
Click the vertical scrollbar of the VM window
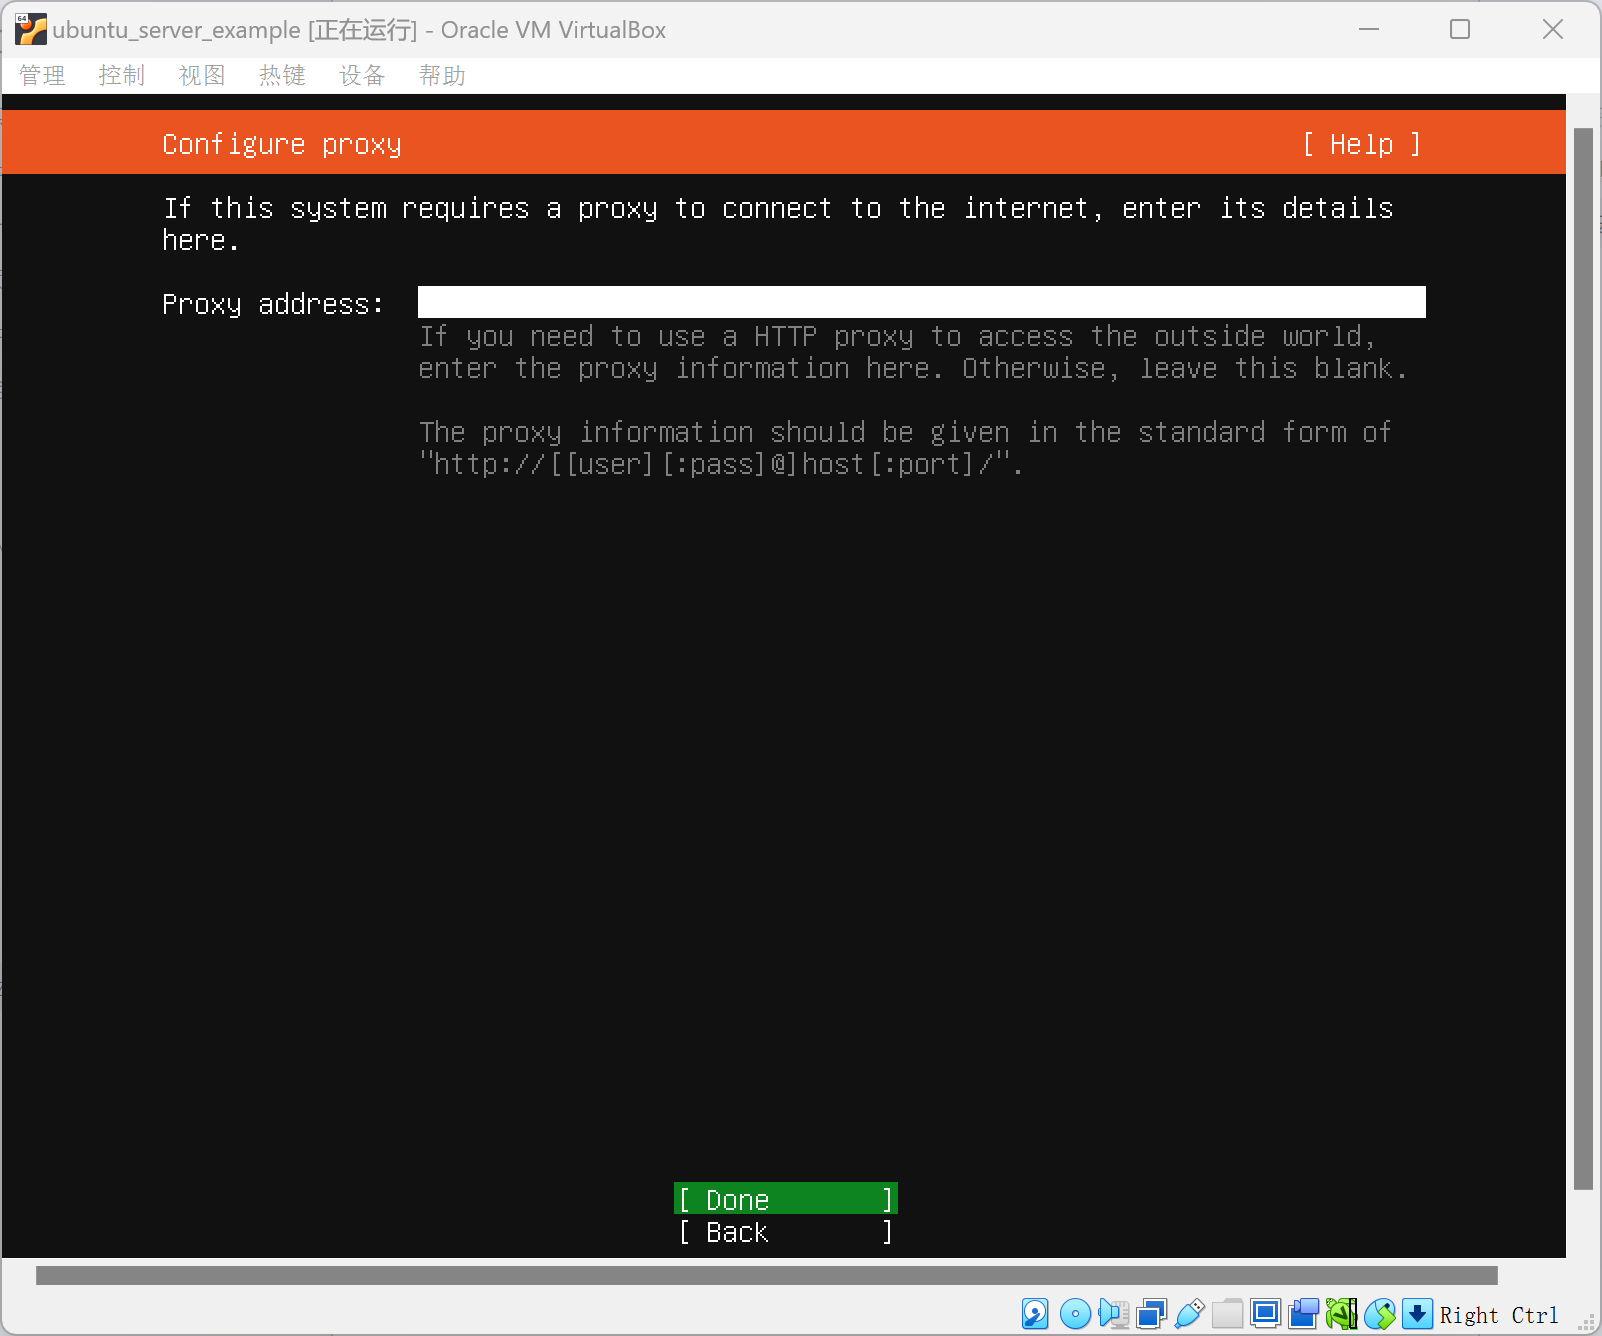pos(1582,658)
